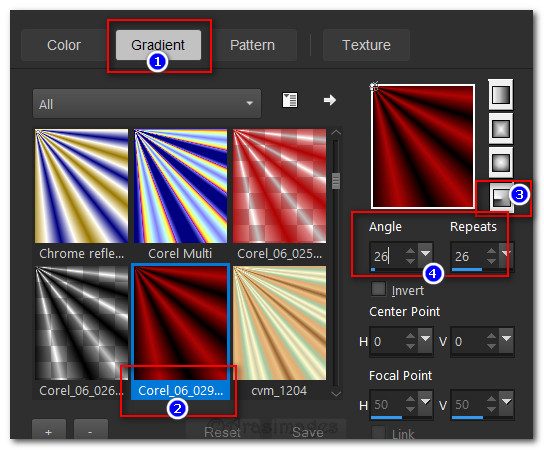Increase Focal Point V with up arrow
544x450 pixels.
click(x=491, y=399)
